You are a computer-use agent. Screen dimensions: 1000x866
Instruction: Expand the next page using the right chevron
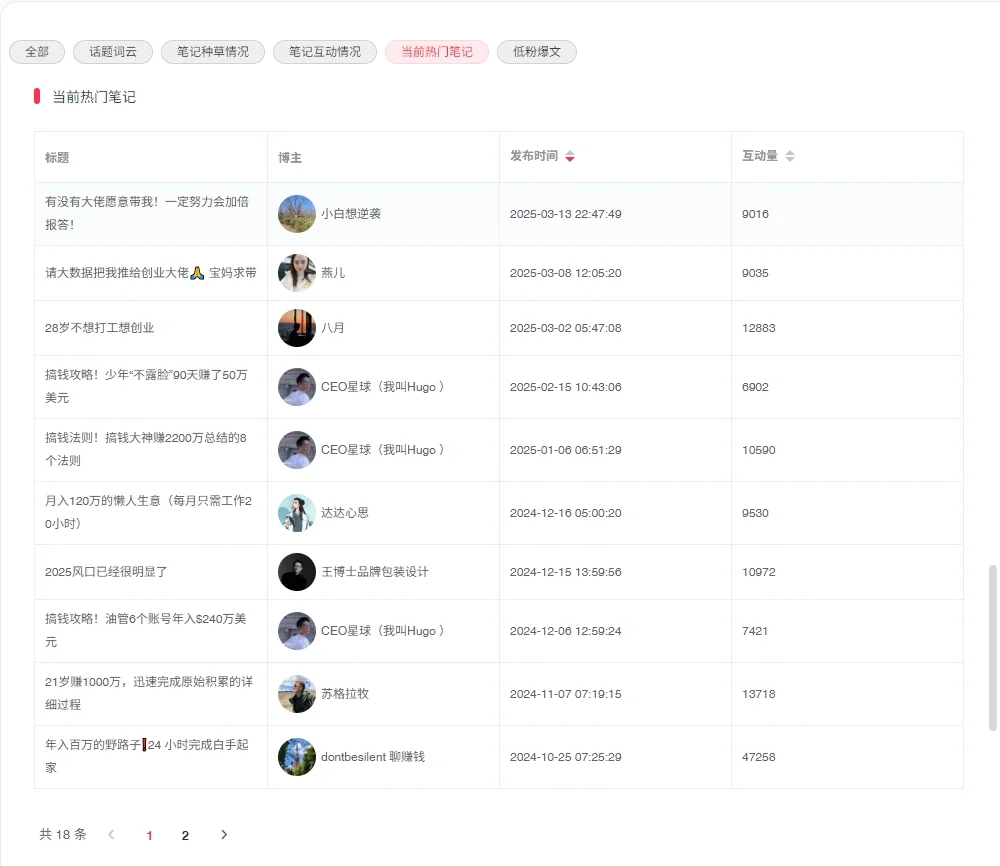(x=224, y=834)
